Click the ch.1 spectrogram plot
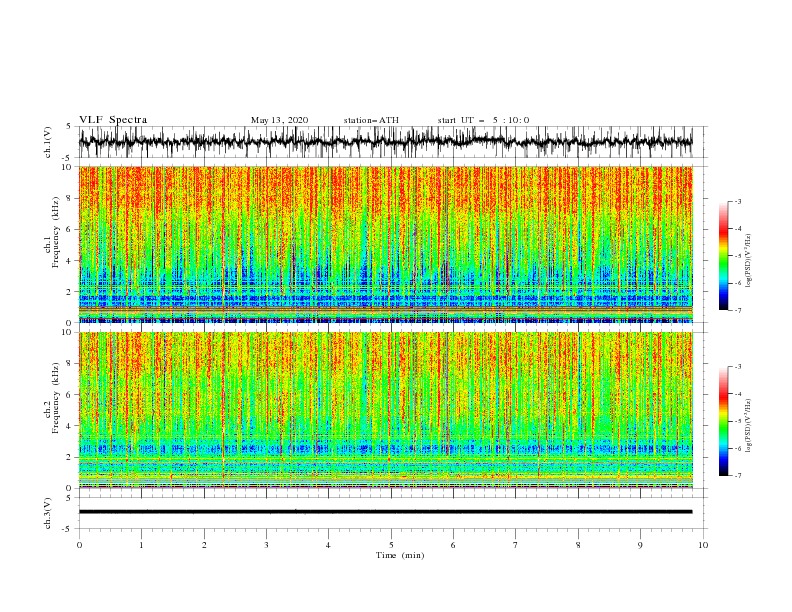792x612 pixels. [386, 244]
